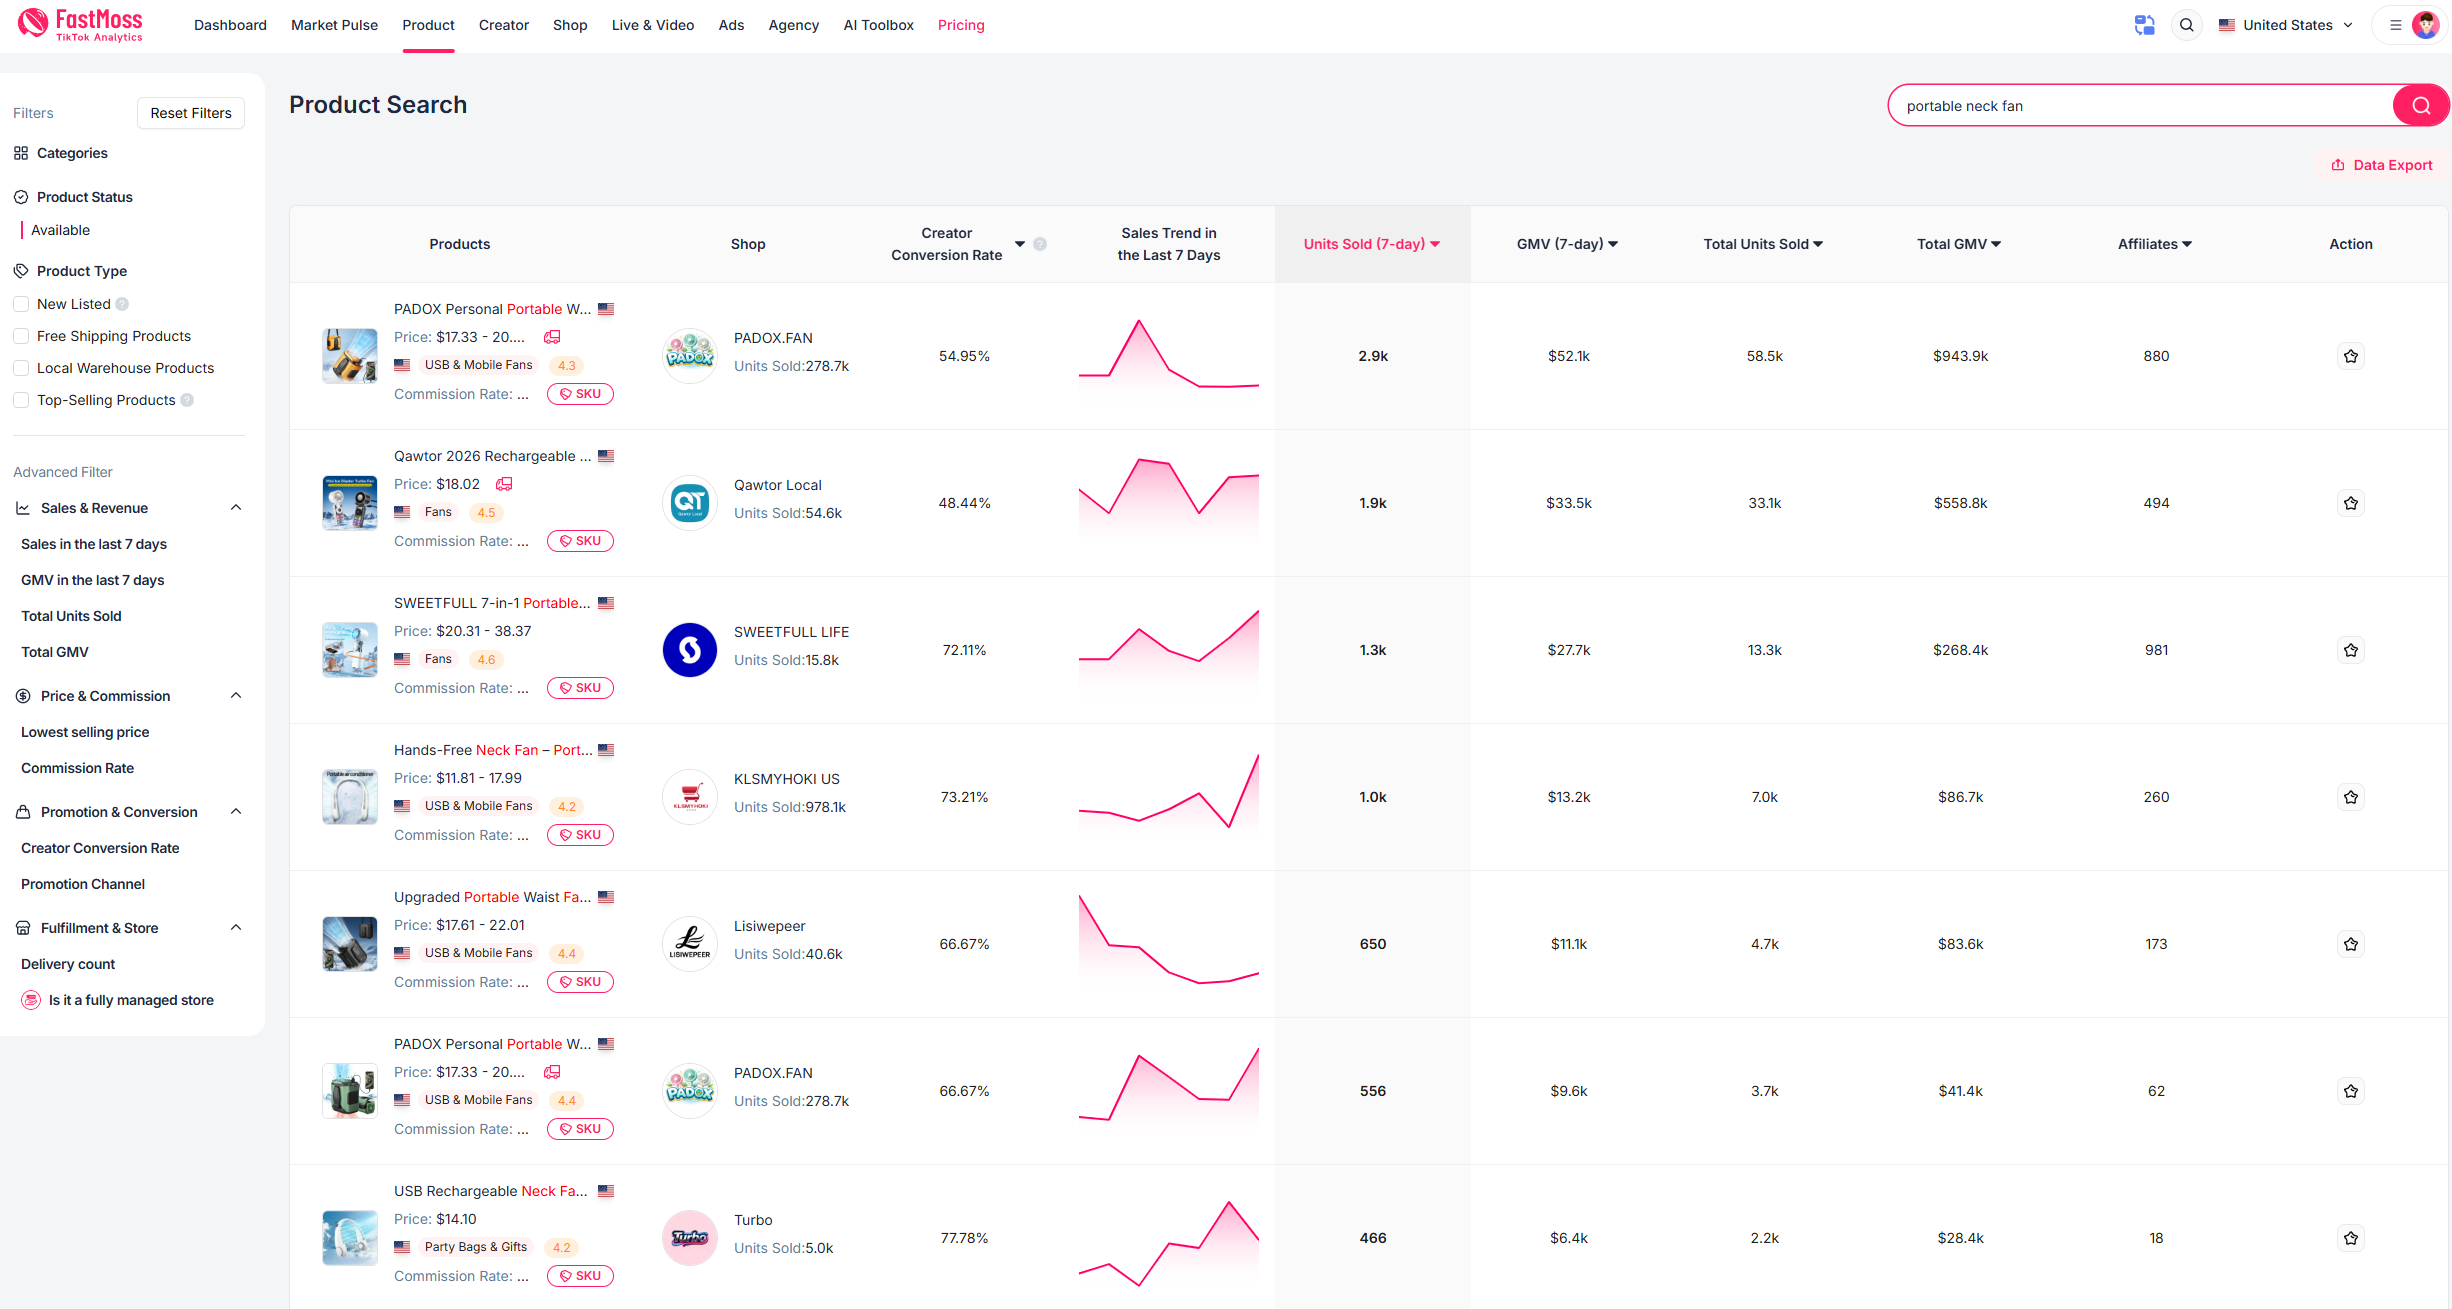Screen dimensions: 2452x1309
Task: Open the Qawtor Local shop logo
Action: pos(690,503)
